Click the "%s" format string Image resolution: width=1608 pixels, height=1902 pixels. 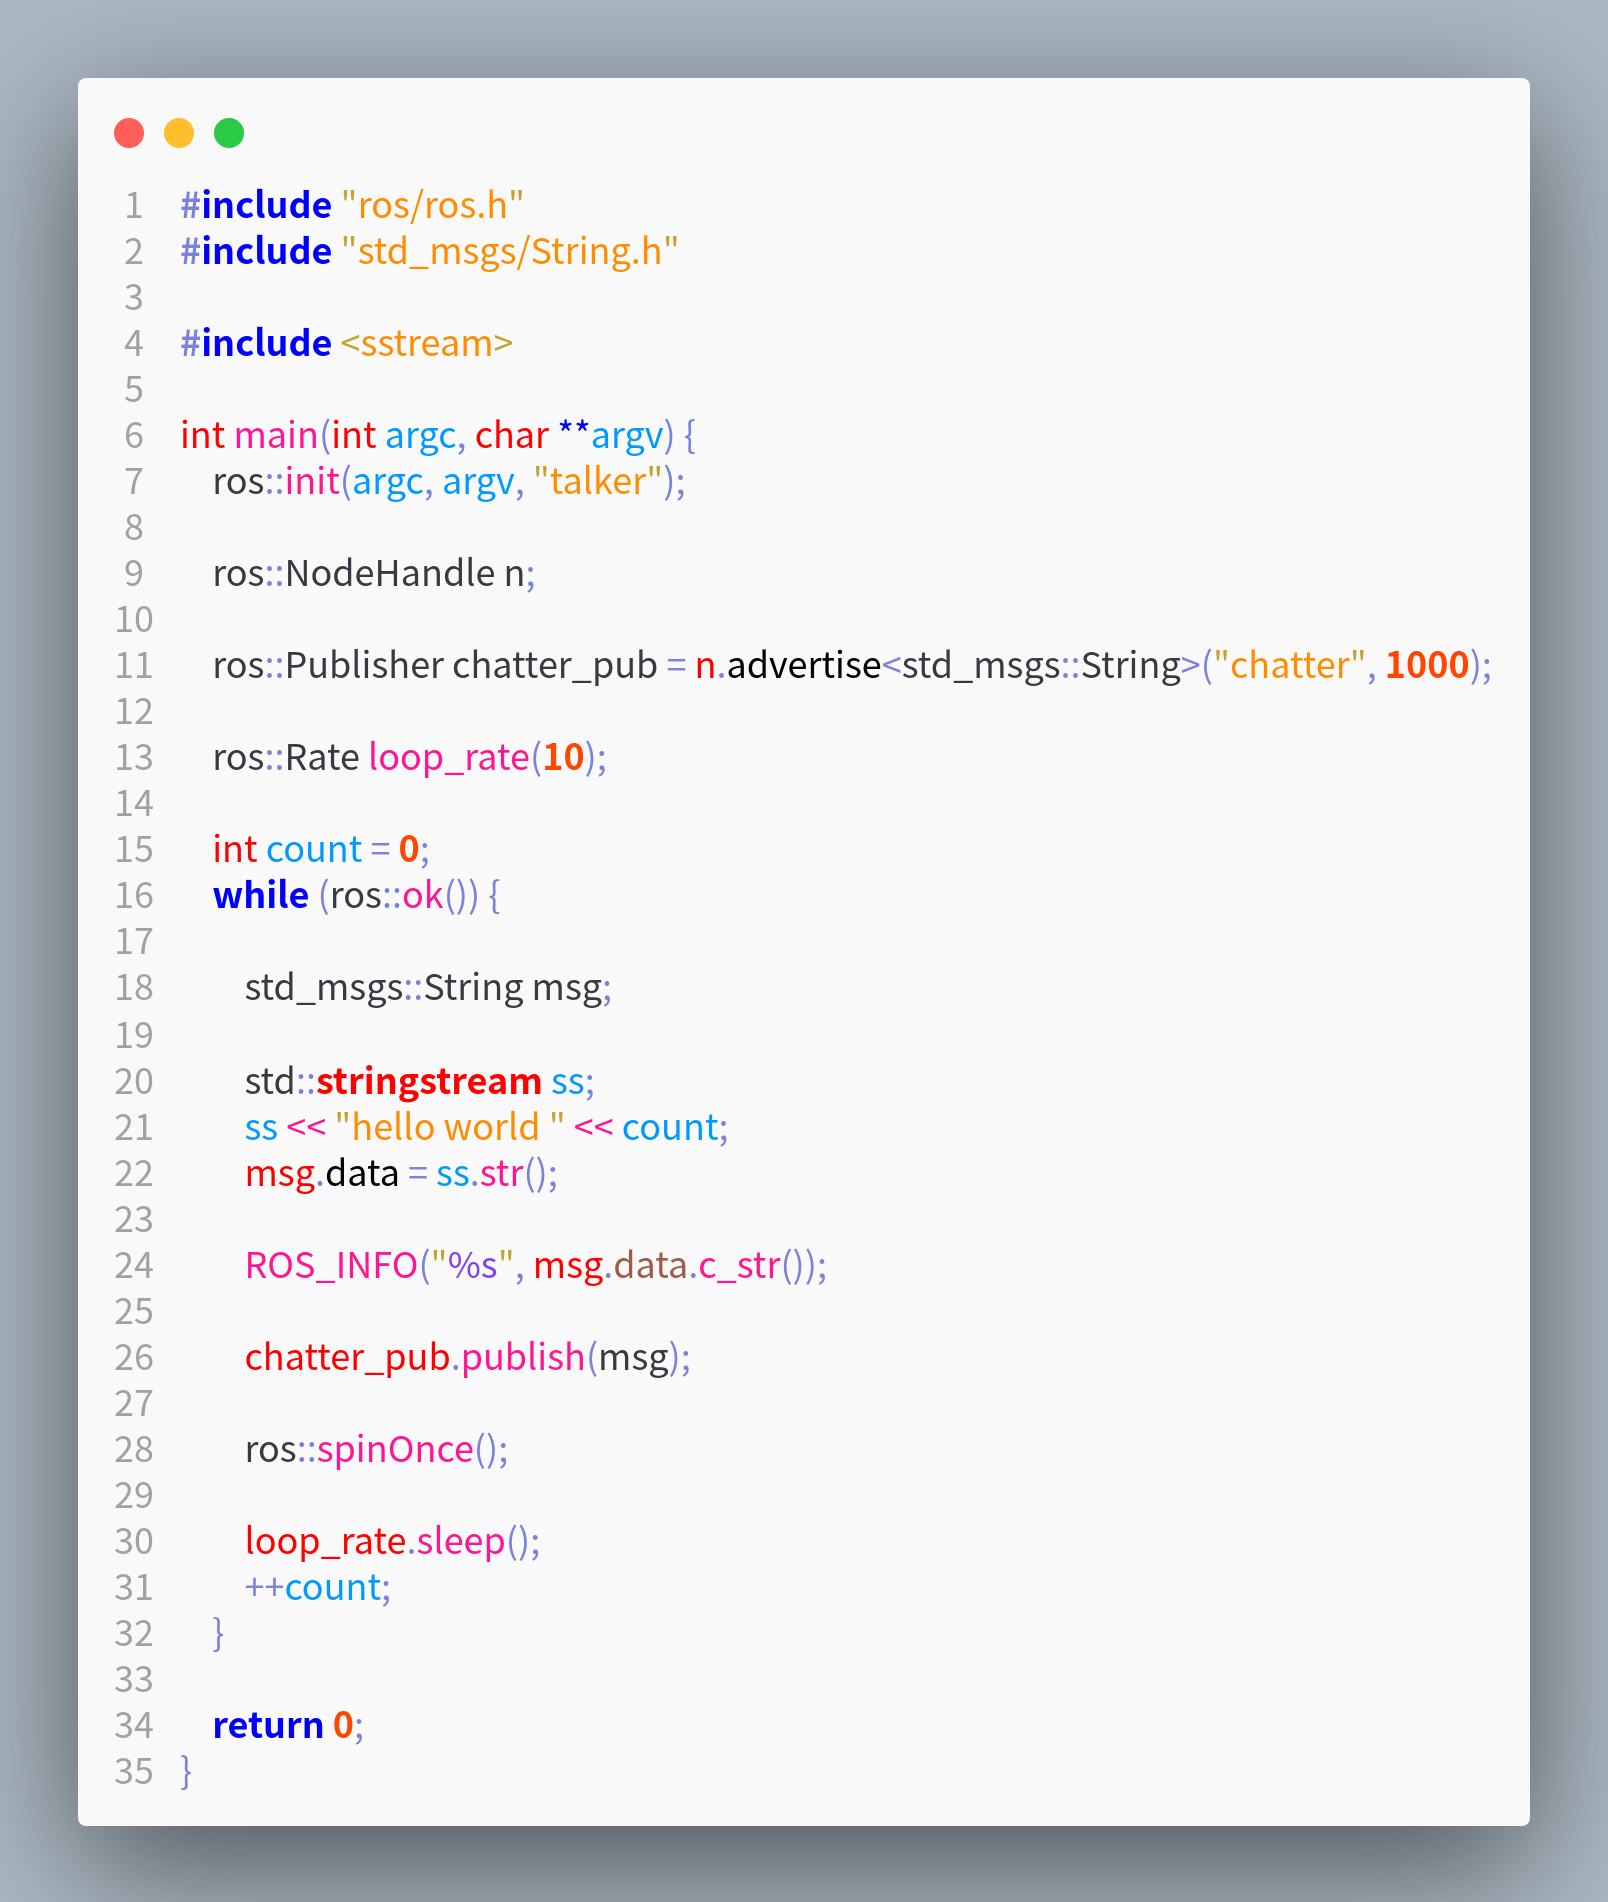point(471,1267)
